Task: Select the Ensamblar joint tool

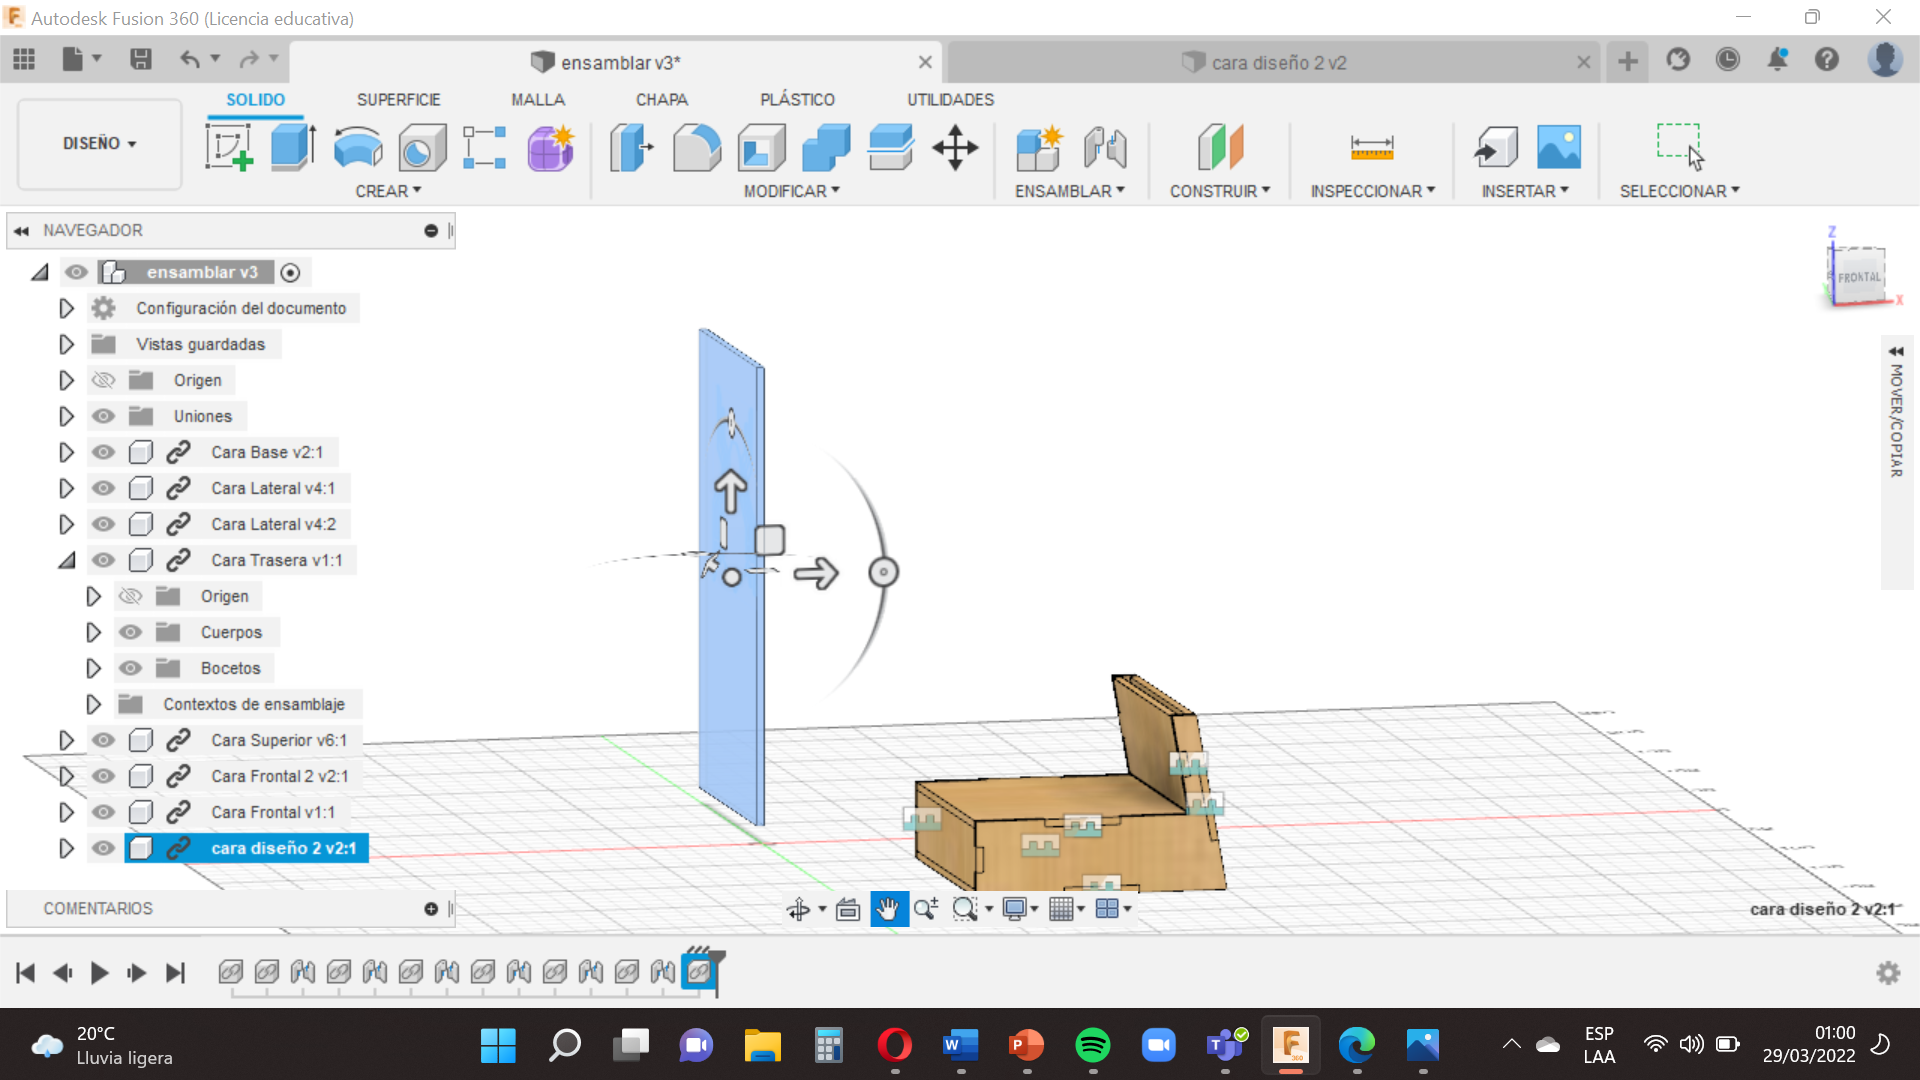Action: coord(1108,146)
